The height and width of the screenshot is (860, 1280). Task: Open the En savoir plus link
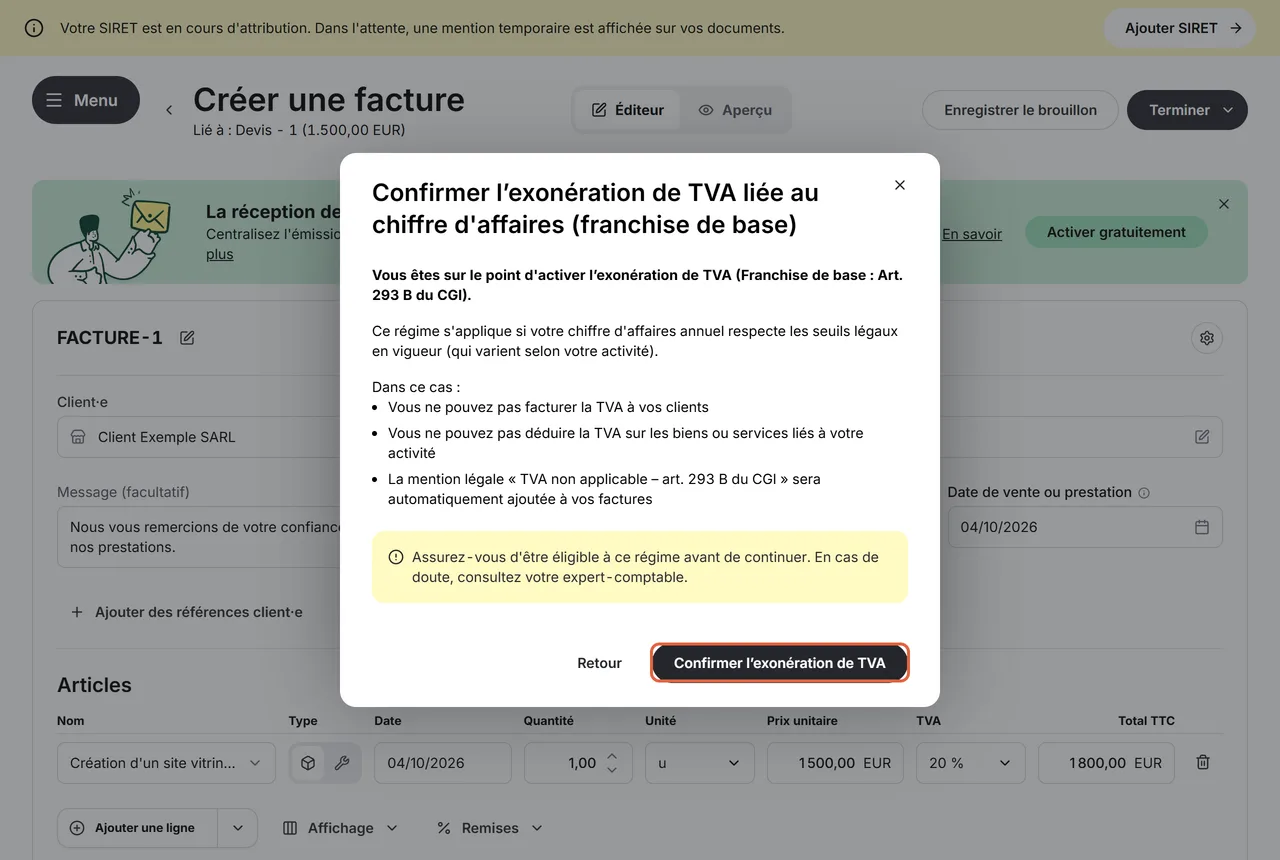pyautogui.click(x=971, y=234)
